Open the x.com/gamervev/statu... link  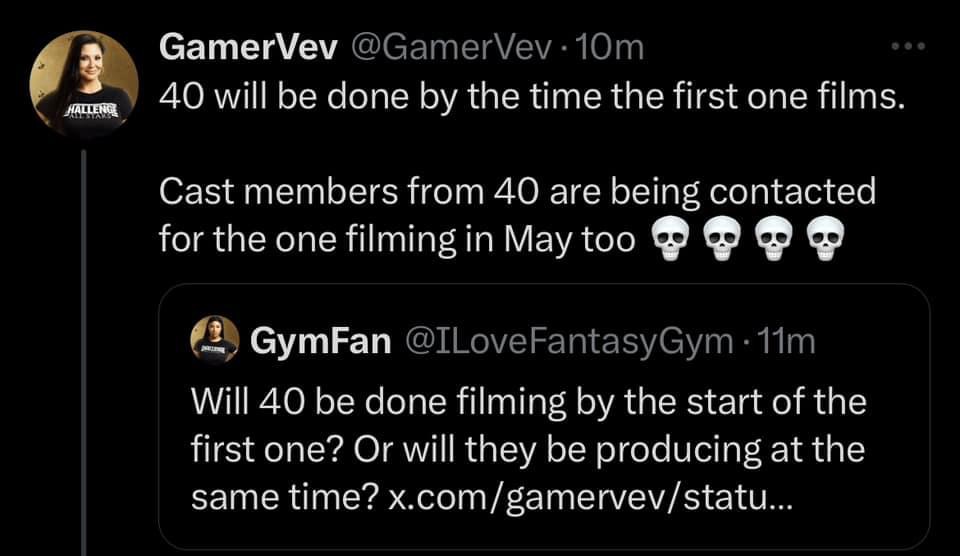click(591, 497)
